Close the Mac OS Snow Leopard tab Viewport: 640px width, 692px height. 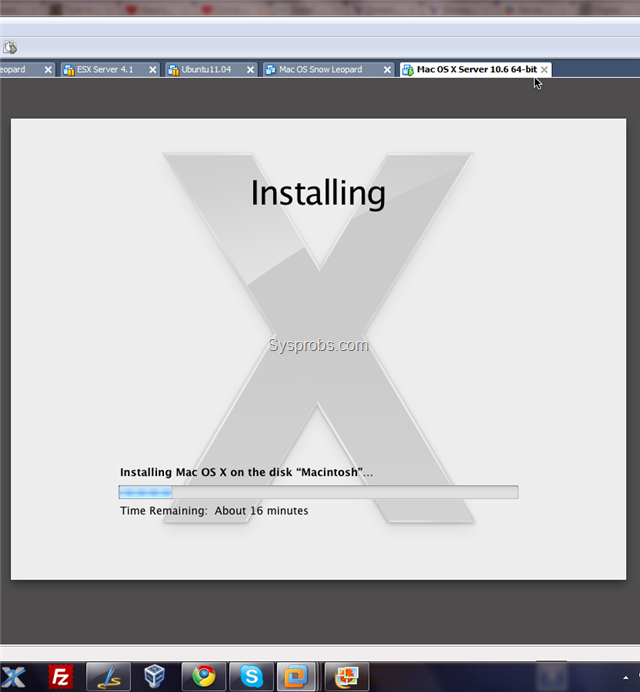387,70
